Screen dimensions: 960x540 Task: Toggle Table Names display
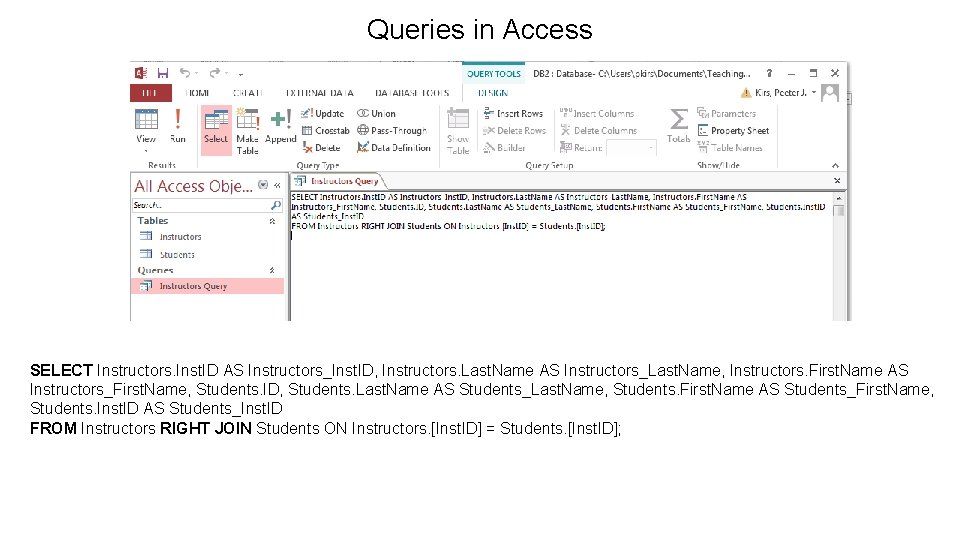pyautogui.click(x=730, y=148)
